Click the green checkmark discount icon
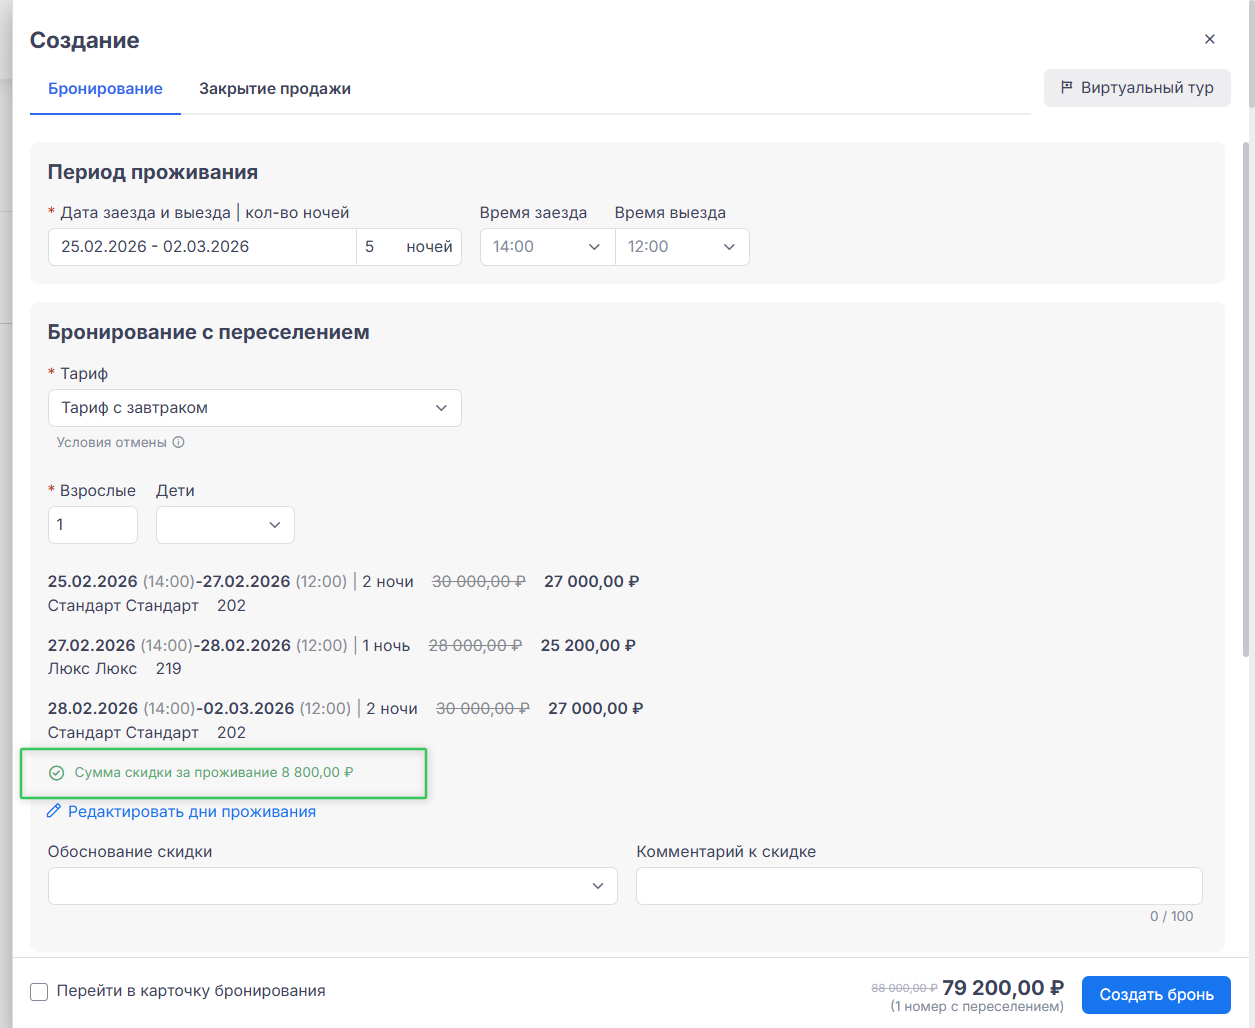Image resolution: width=1255 pixels, height=1028 pixels. pos(57,773)
